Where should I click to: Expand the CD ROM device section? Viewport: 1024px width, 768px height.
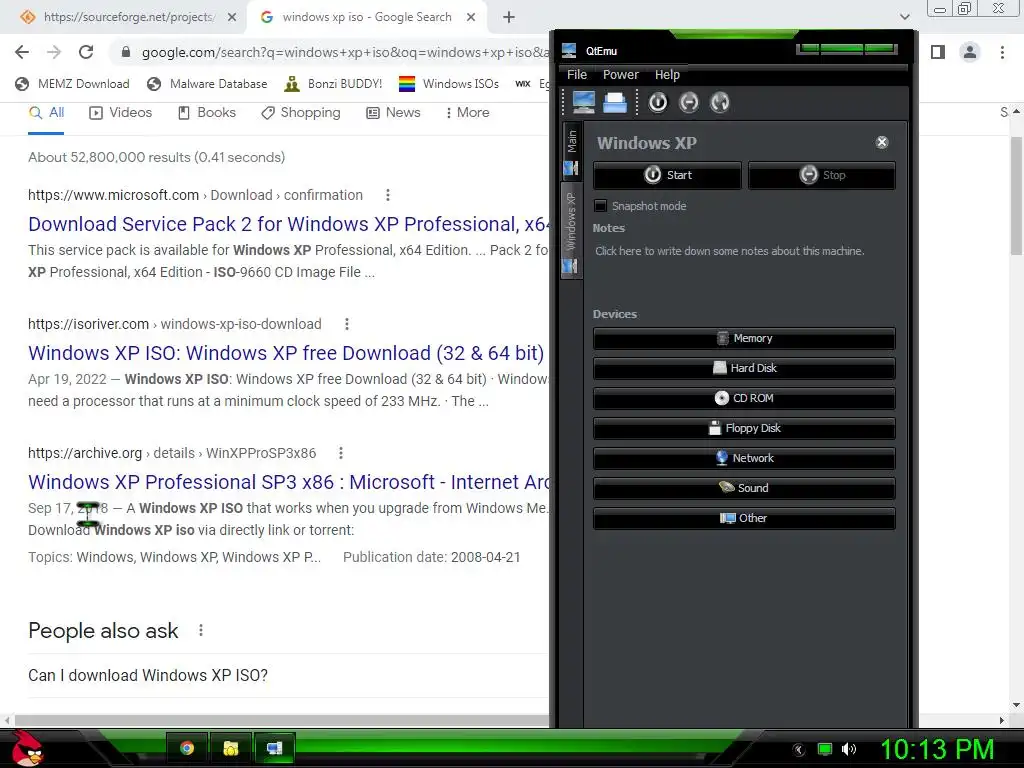coord(744,398)
